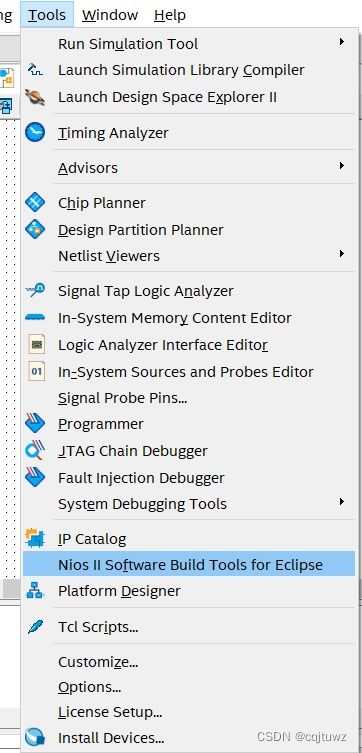Expand the System Debugging Tools submenu arrow
The height and width of the screenshot is (753, 362).
click(341, 502)
